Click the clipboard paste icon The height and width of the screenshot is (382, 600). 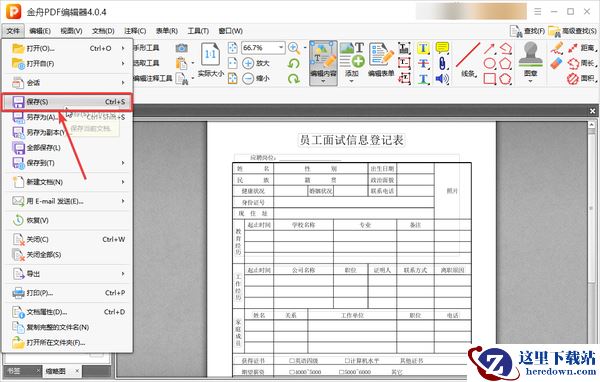181,63
